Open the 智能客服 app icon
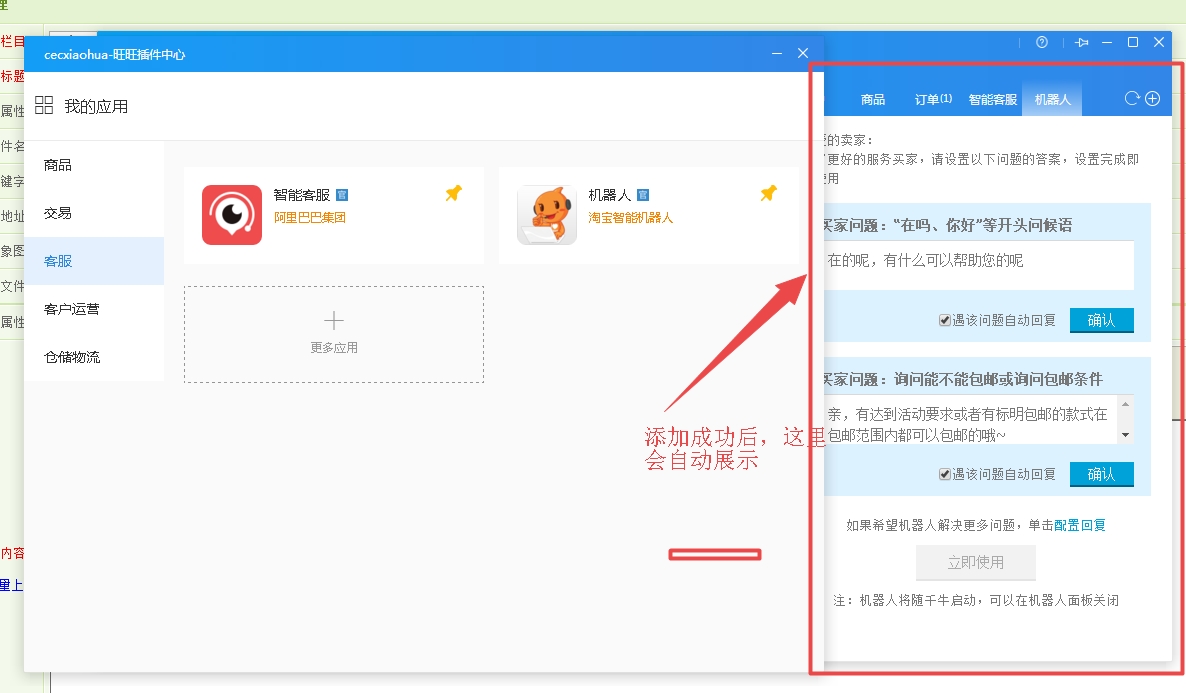This screenshot has width=1186, height=693. click(232, 215)
